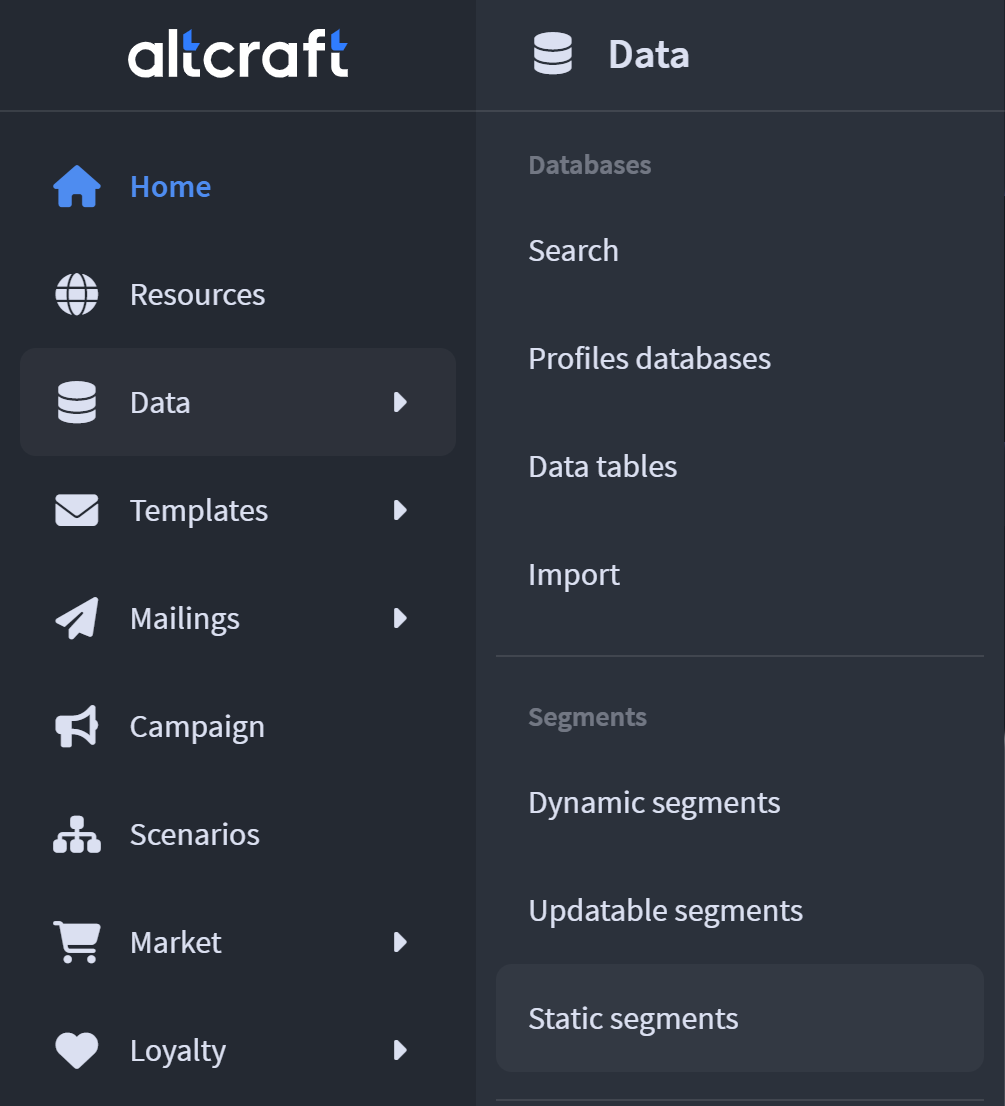1005x1106 pixels.
Task: Expand the Data submenu arrow
Action: pyautogui.click(x=400, y=403)
